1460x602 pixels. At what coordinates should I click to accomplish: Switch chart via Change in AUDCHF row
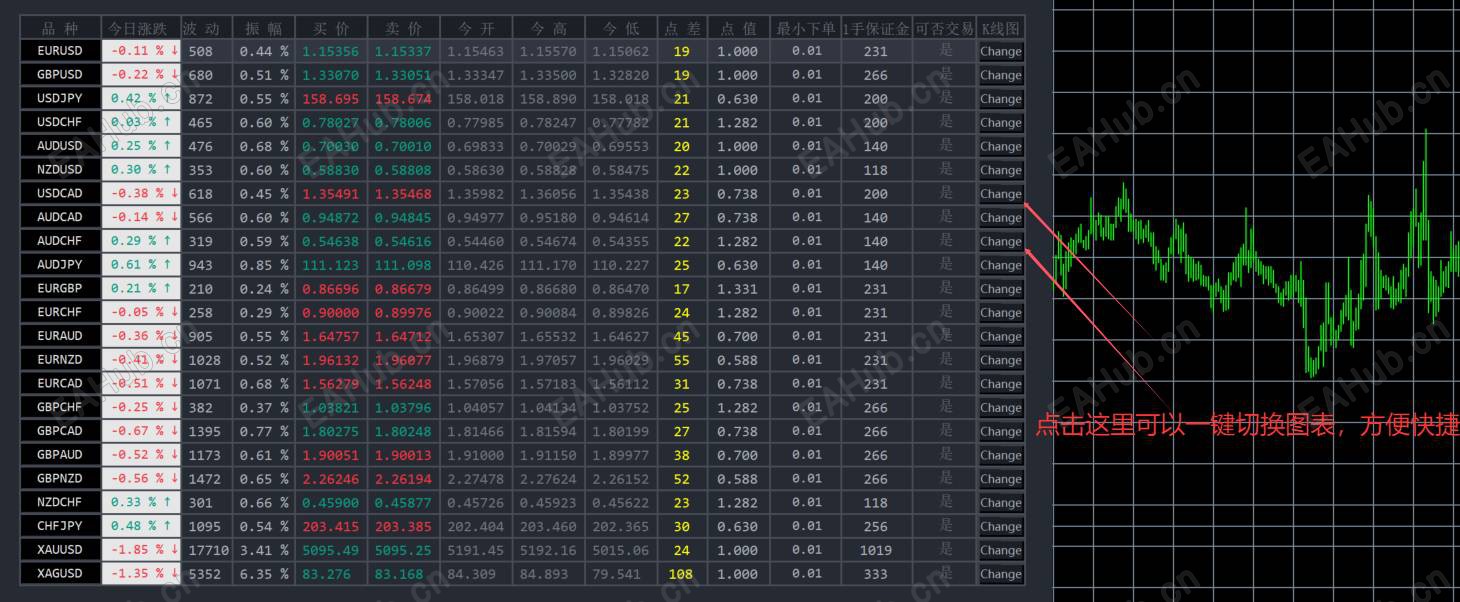click(x=1000, y=241)
